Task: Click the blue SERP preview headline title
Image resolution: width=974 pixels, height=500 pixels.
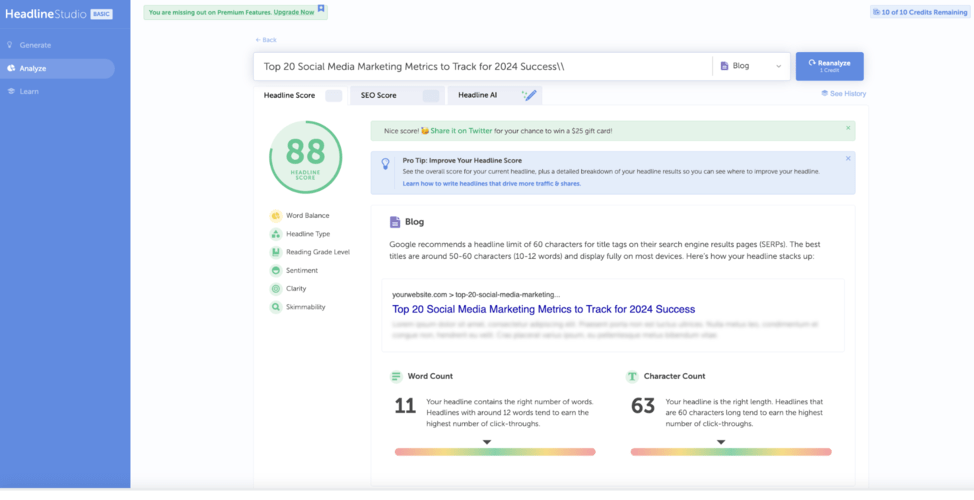Action: pyautogui.click(x=544, y=309)
